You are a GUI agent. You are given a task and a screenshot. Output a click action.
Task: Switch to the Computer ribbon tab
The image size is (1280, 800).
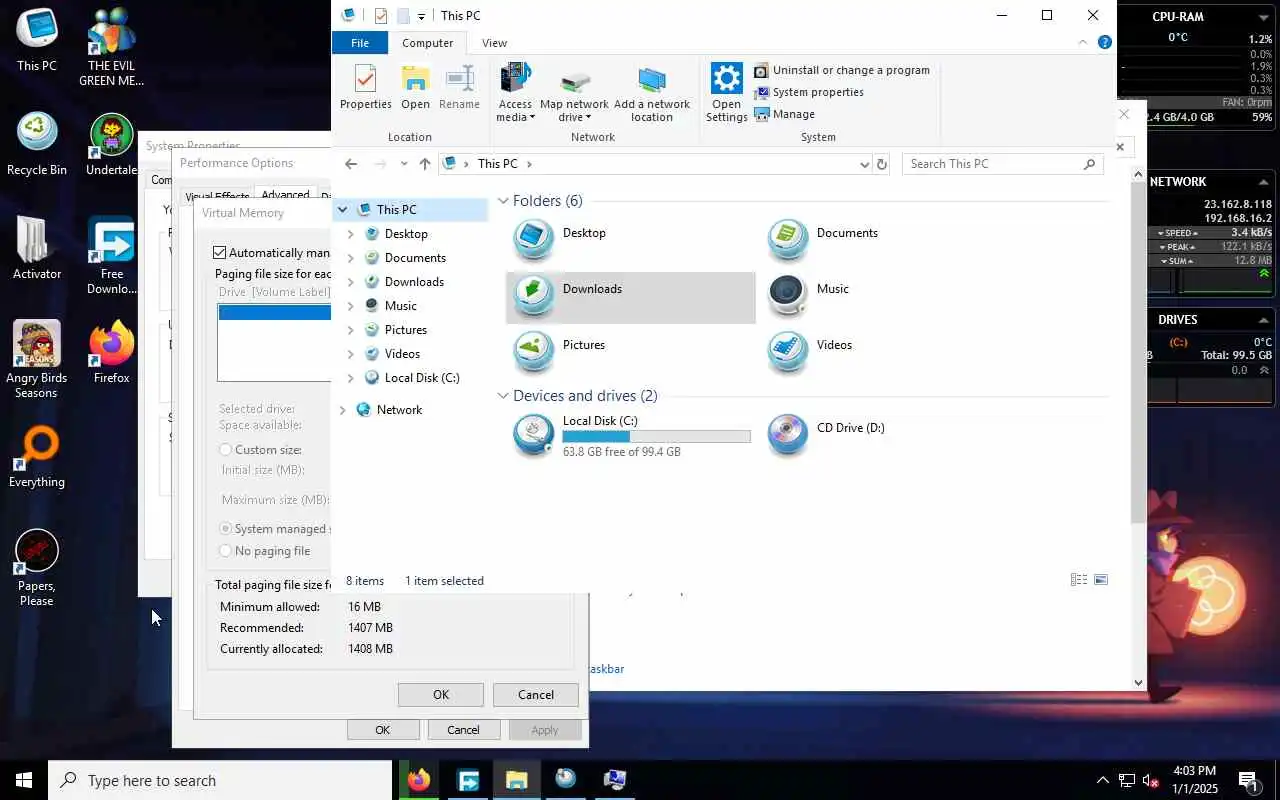click(428, 43)
